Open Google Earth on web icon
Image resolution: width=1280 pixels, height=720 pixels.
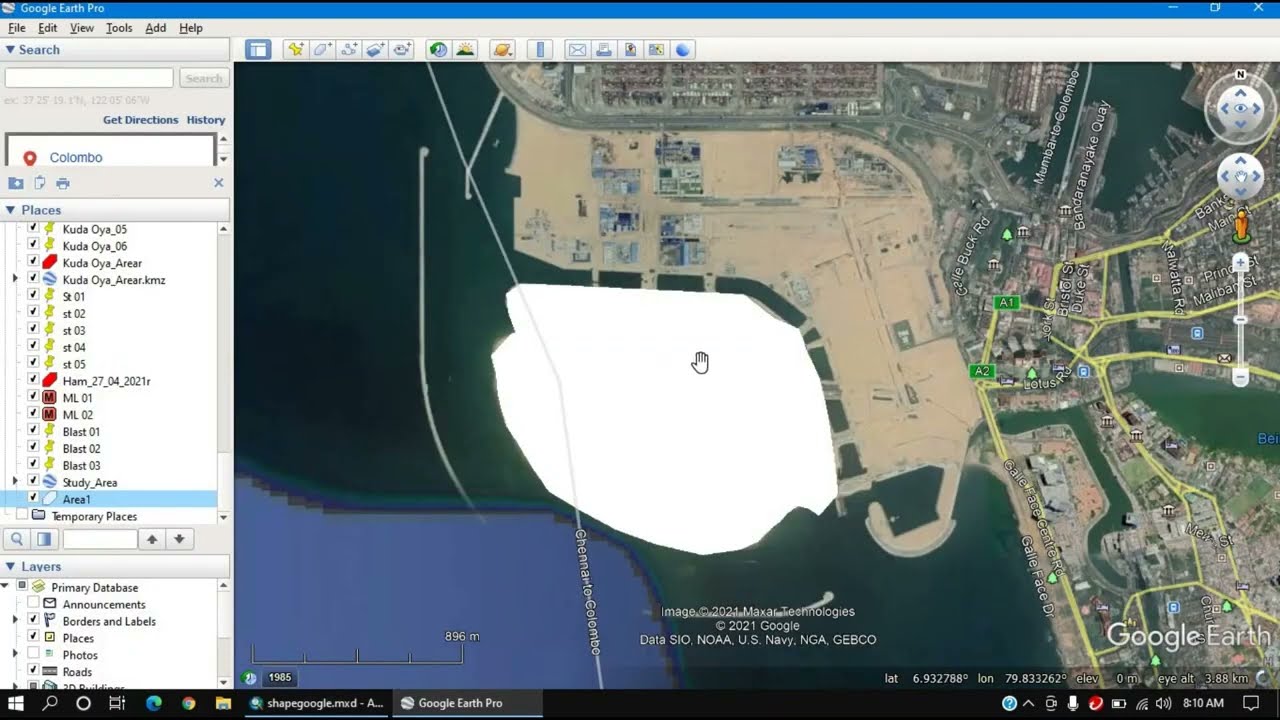[682, 50]
